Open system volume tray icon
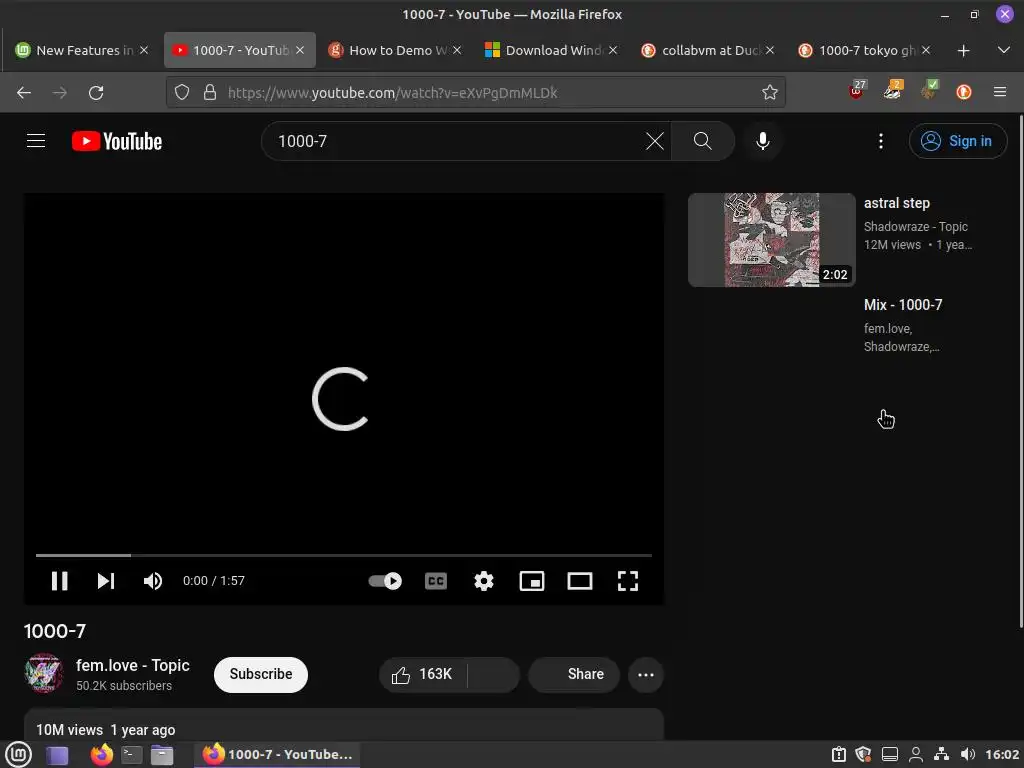1024x768 pixels. [968, 755]
